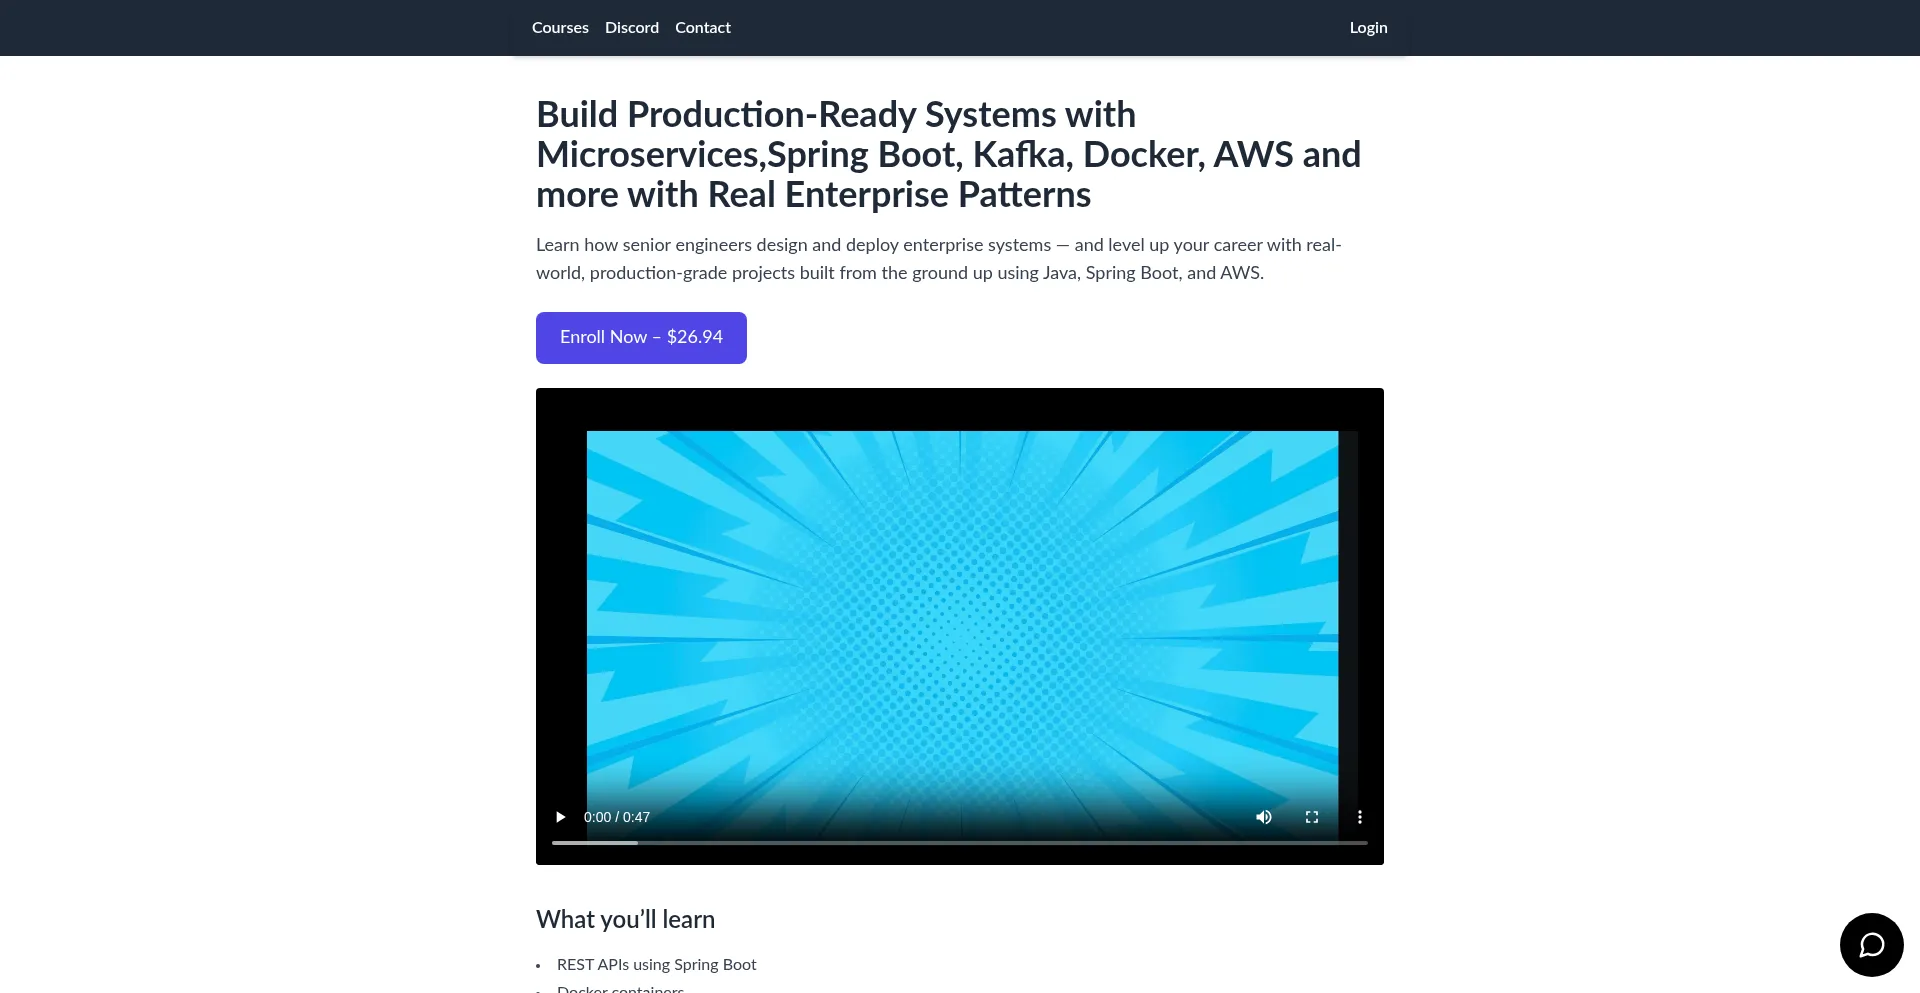Open the video's three-dot options menu
The width and height of the screenshot is (1920, 993).
click(1359, 817)
